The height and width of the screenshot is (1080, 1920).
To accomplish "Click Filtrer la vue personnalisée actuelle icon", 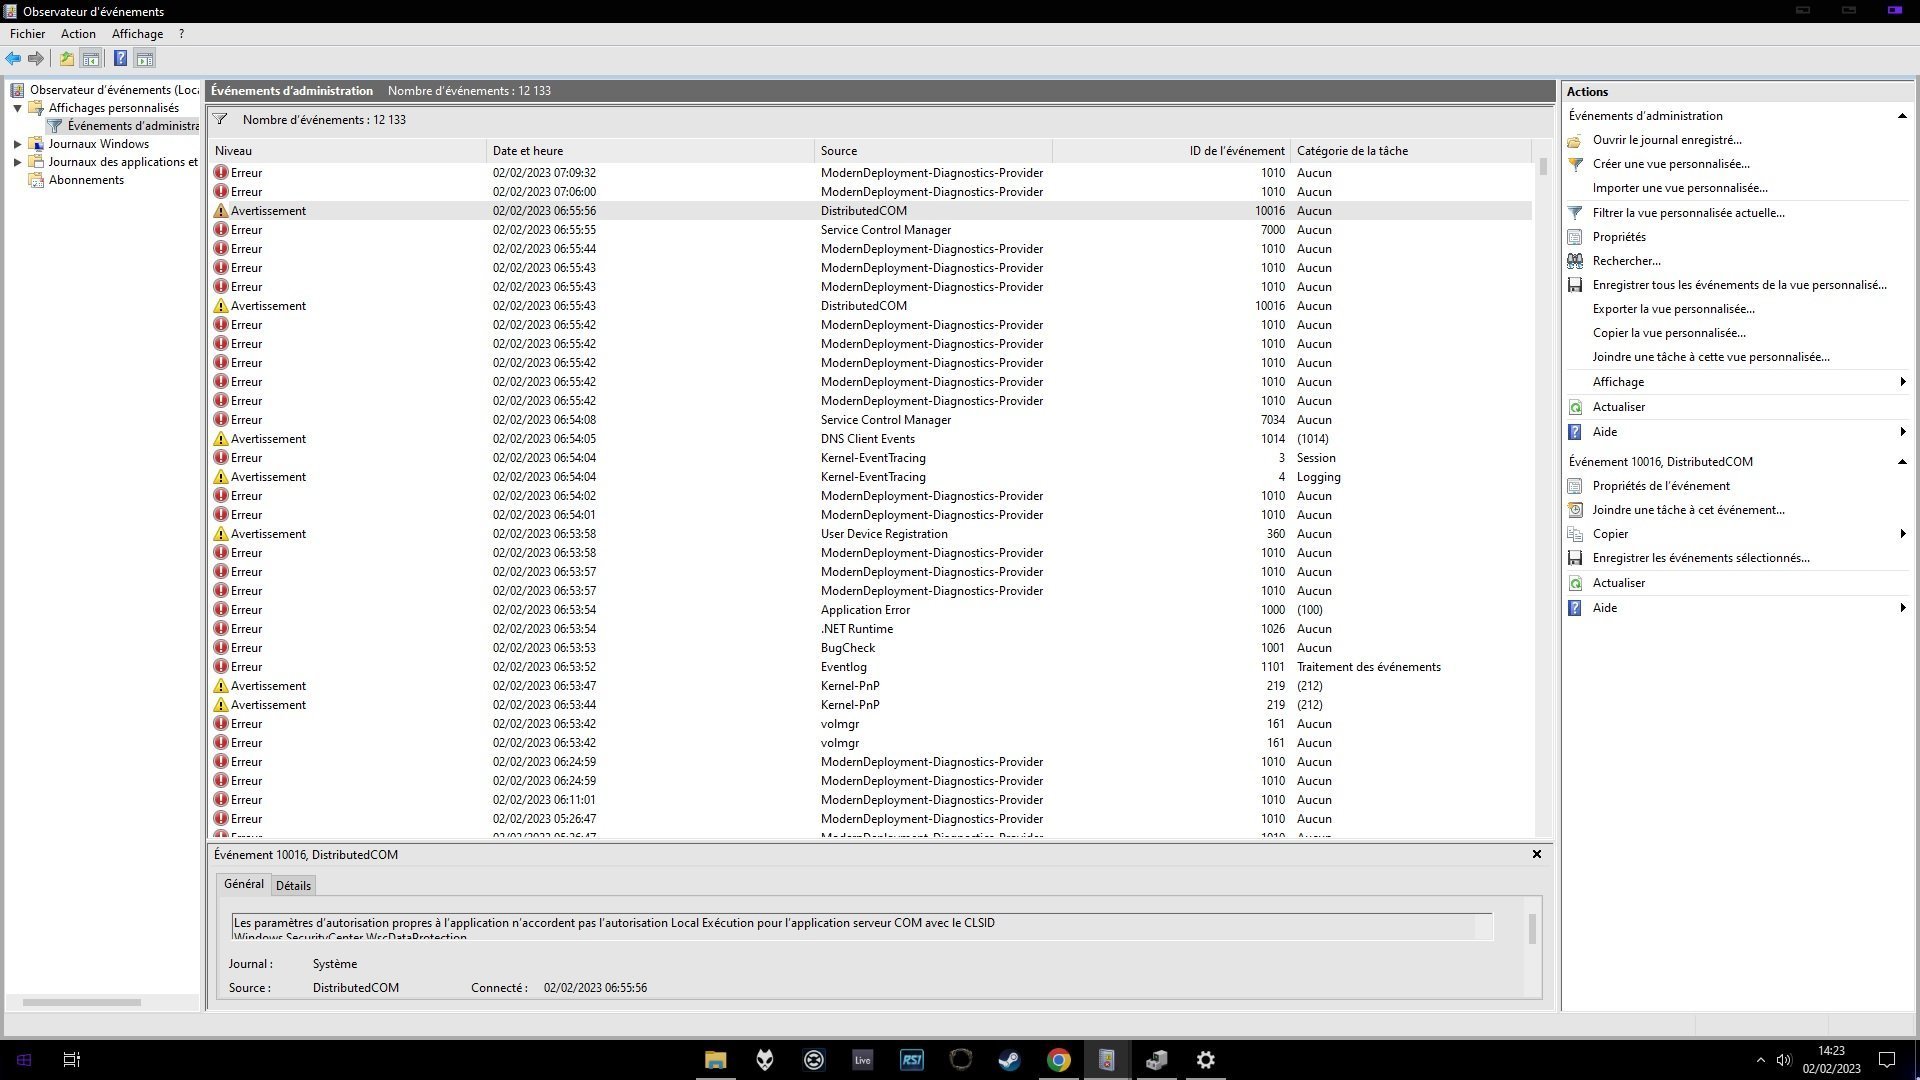I will coord(1575,213).
